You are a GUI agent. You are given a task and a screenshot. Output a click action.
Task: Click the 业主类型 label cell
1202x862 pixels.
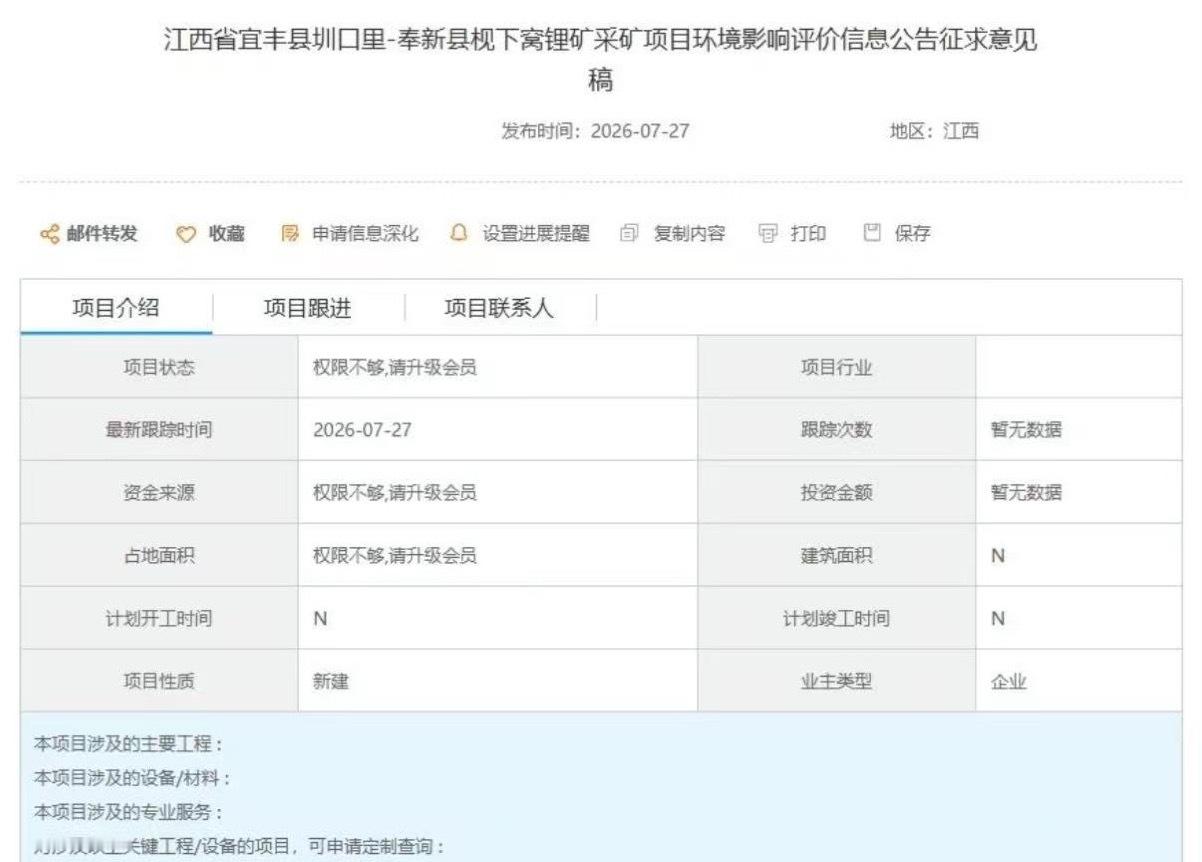837,681
